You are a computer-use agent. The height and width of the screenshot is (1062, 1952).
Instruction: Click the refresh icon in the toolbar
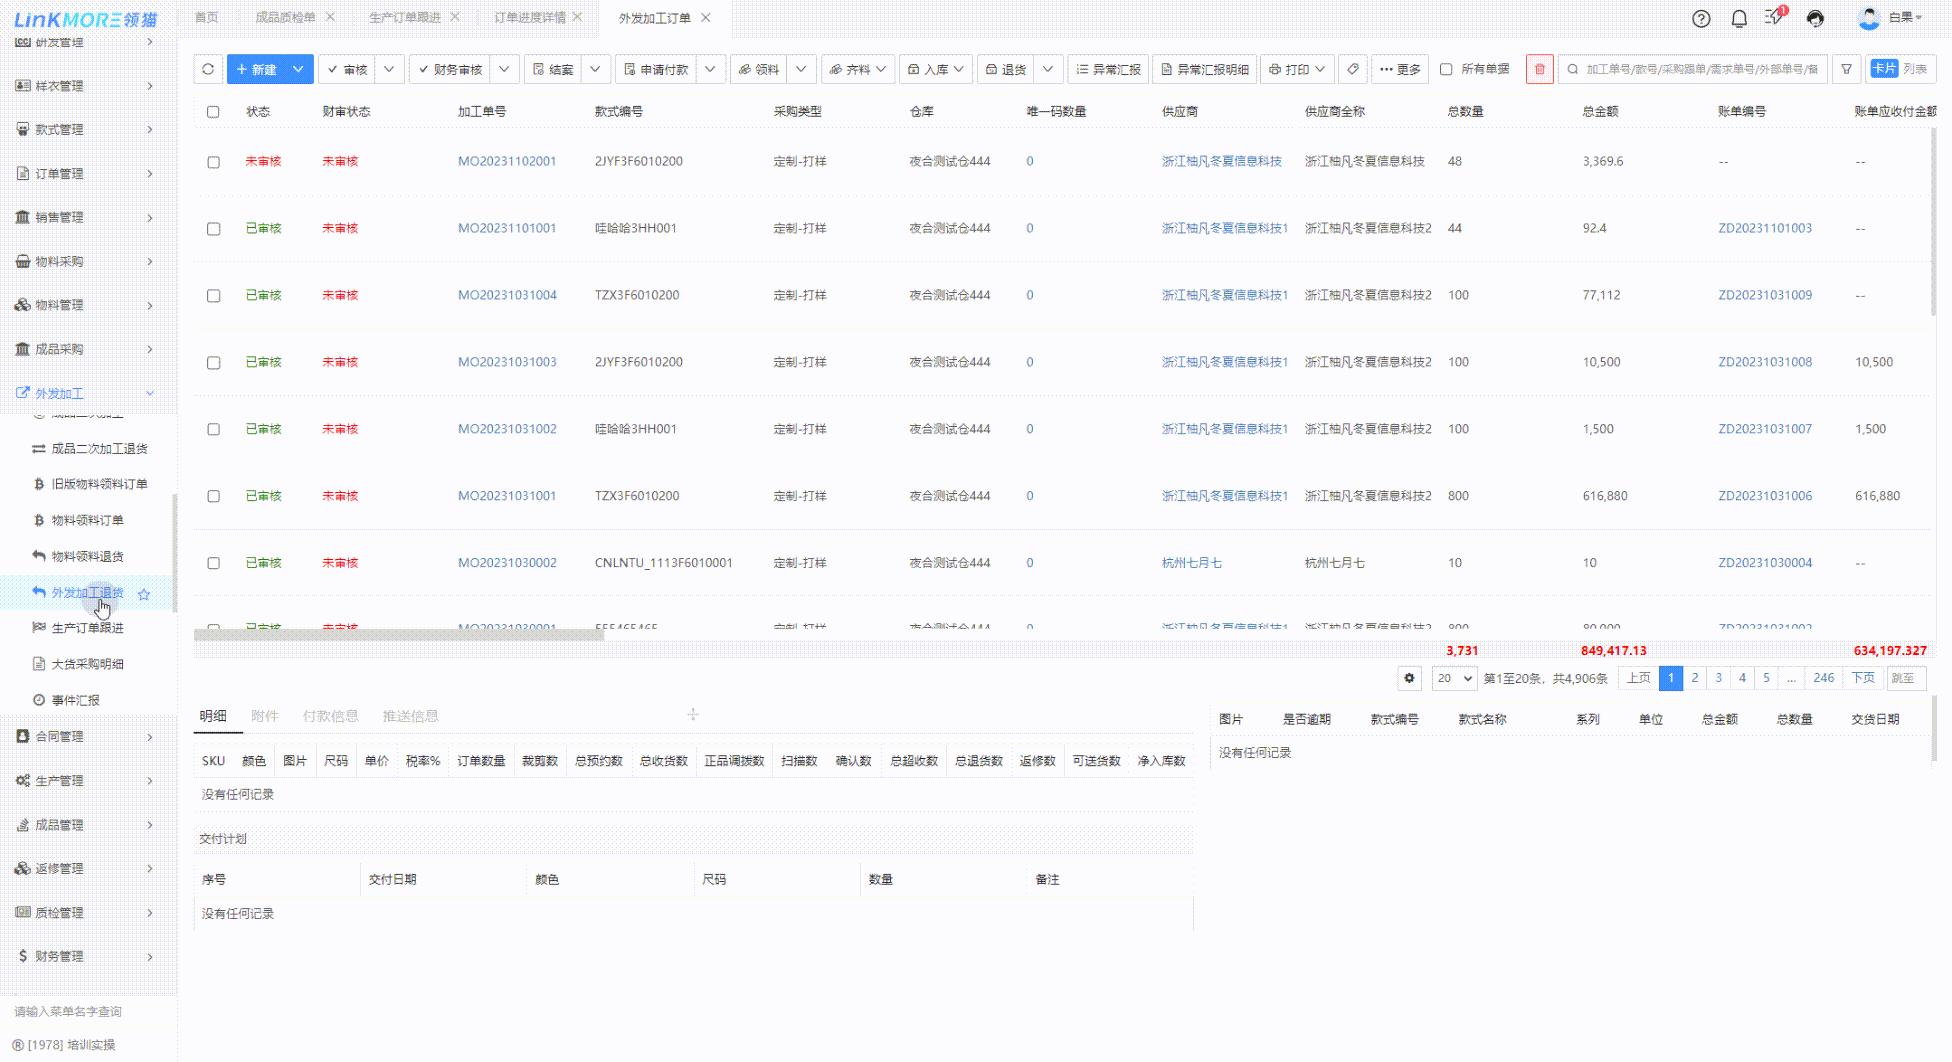pos(208,69)
